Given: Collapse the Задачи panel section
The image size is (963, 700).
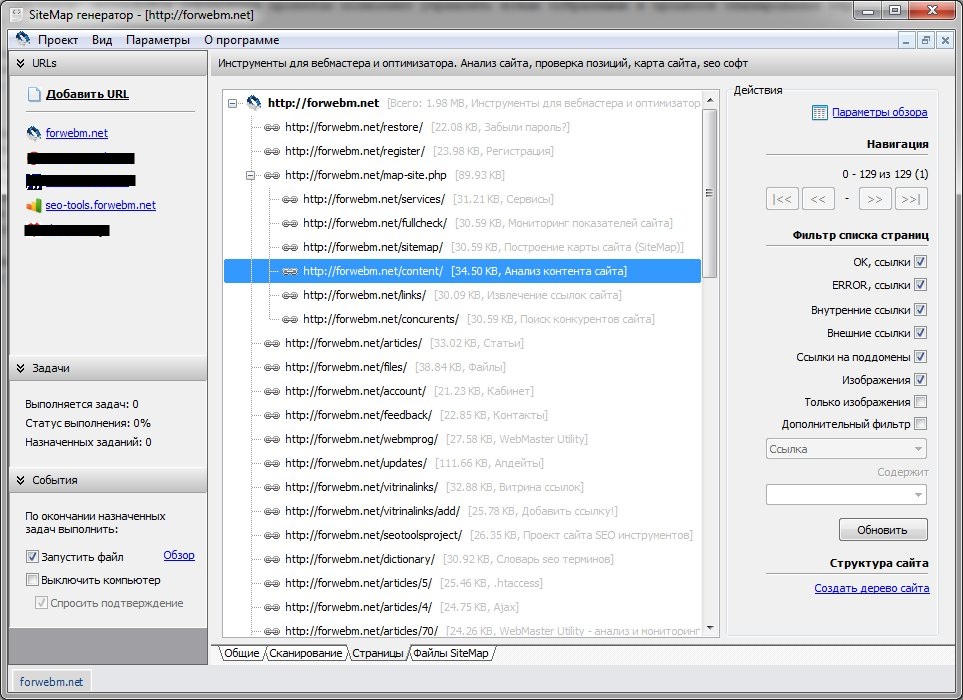Looking at the screenshot, I should (20, 368).
